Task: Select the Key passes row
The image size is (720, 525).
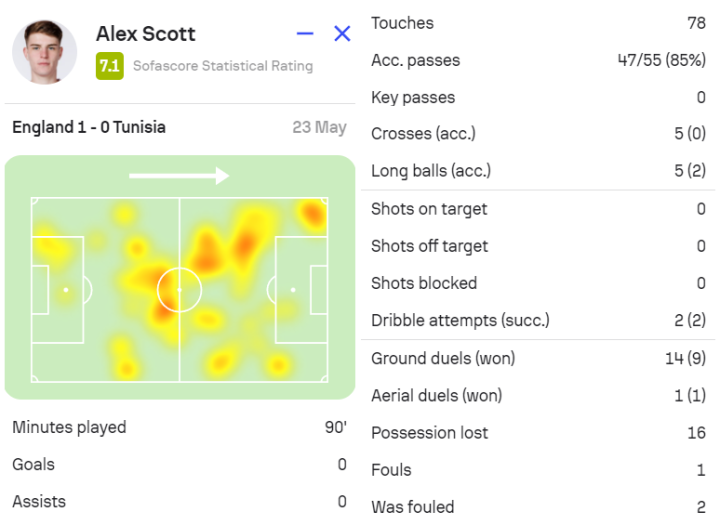Action: click(538, 97)
